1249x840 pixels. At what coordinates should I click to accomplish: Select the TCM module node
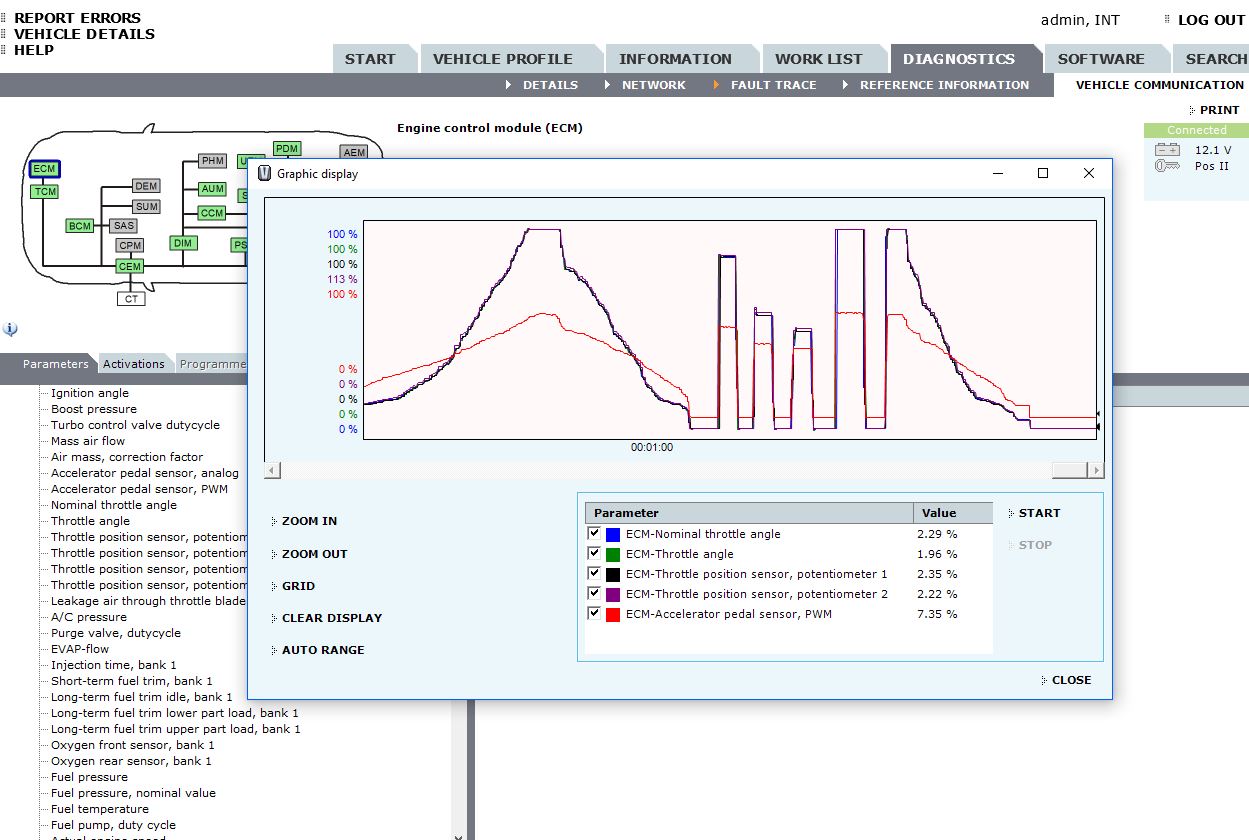(x=44, y=191)
